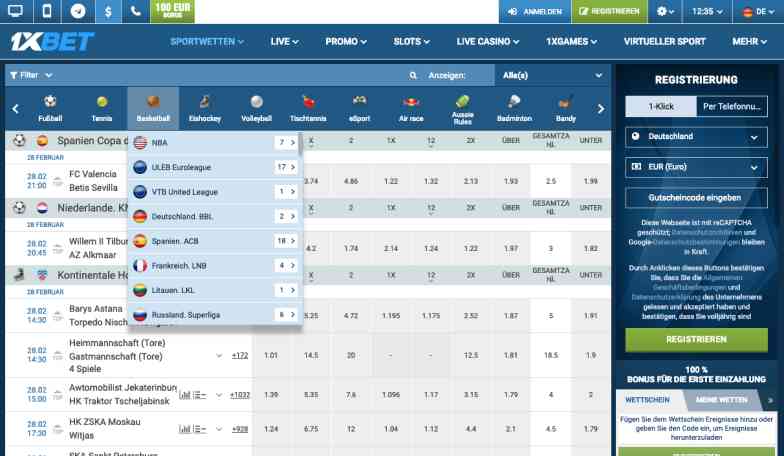Open the payments dollar icon

pyautogui.click(x=108, y=11)
